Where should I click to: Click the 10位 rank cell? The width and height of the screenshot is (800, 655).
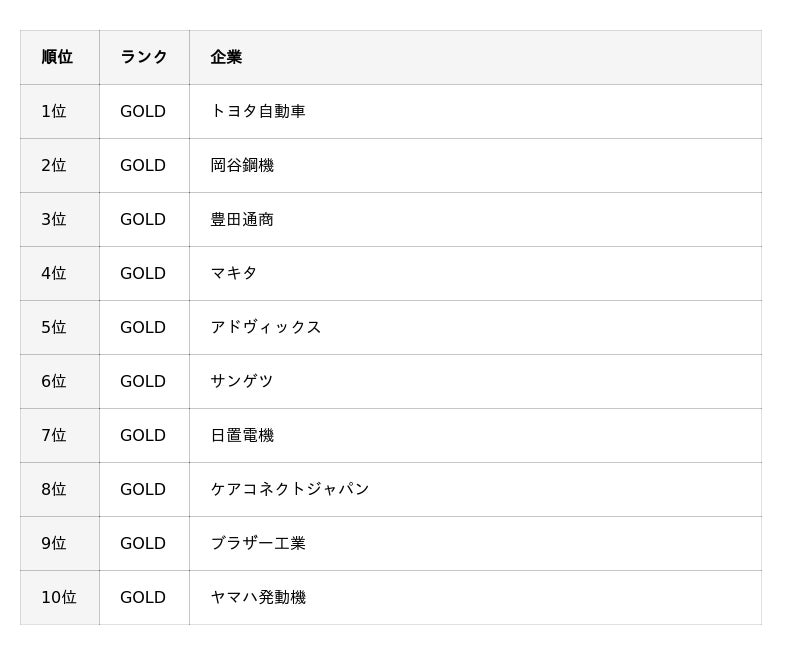[59, 597]
